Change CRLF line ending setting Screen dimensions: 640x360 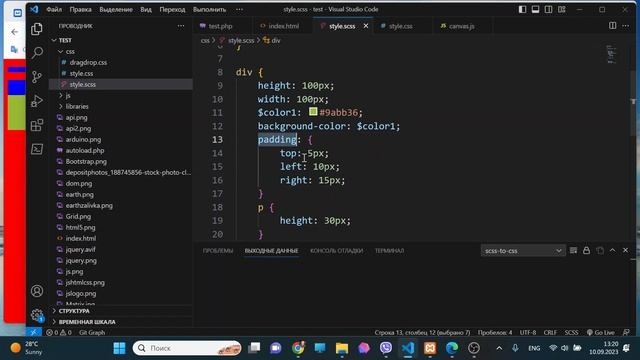[x=550, y=333]
